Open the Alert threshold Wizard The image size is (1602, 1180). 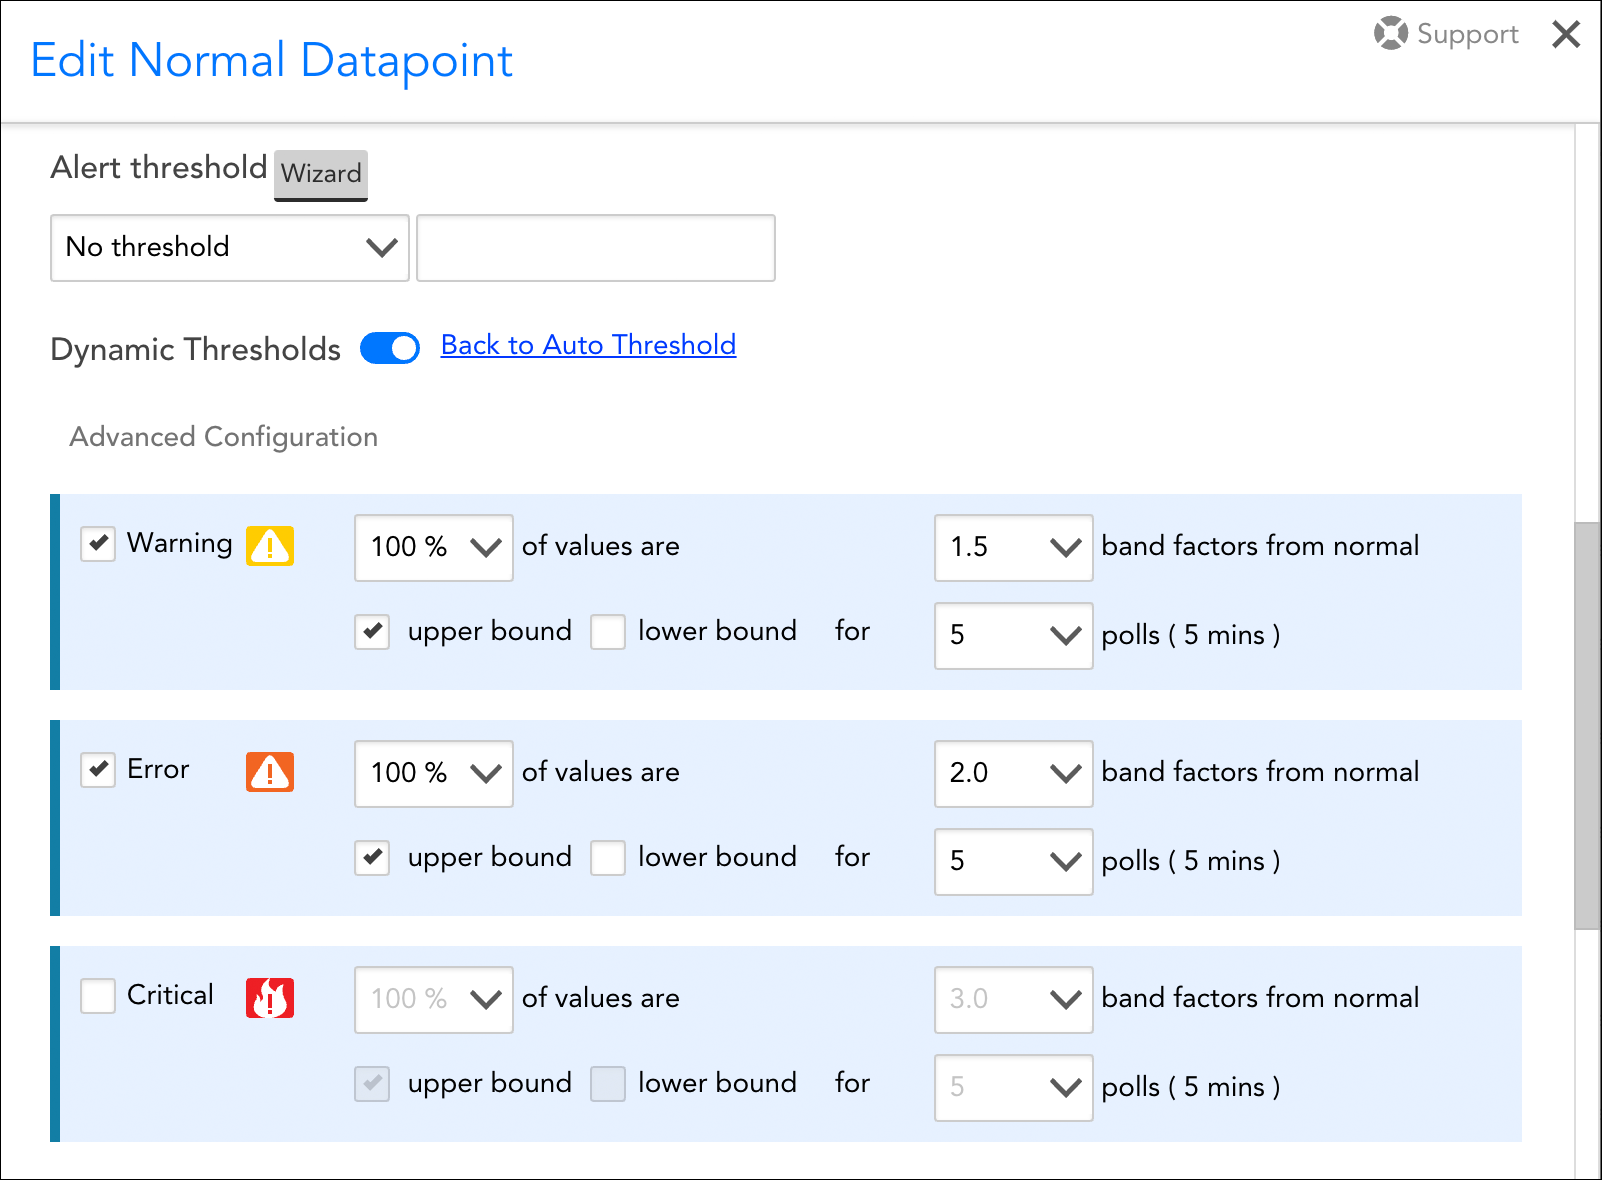click(320, 174)
